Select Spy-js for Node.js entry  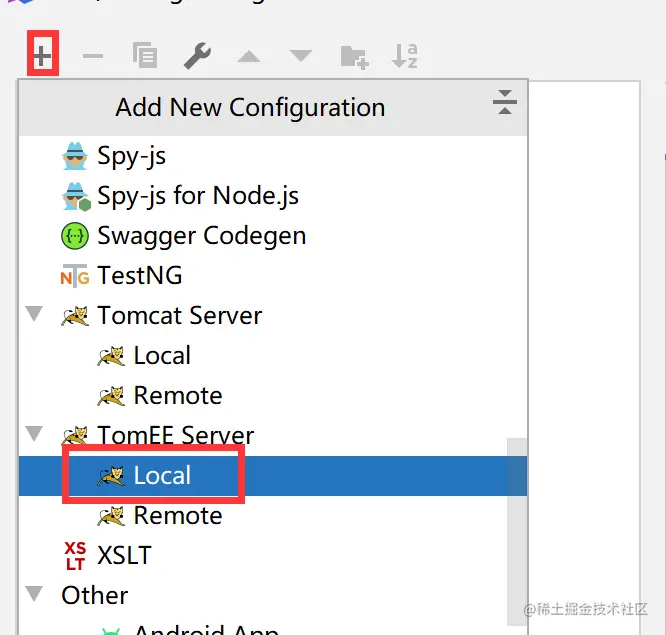pyautogui.click(x=273, y=196)
